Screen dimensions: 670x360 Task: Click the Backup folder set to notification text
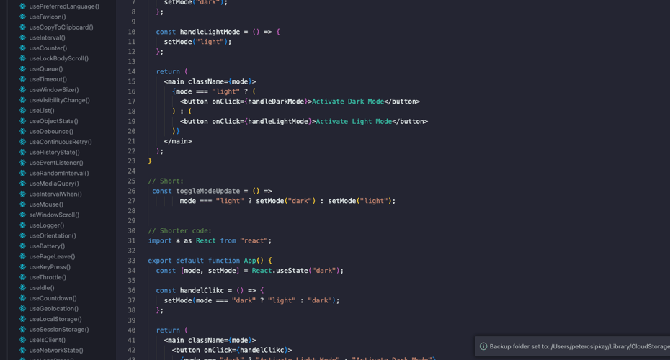[579, 346]
